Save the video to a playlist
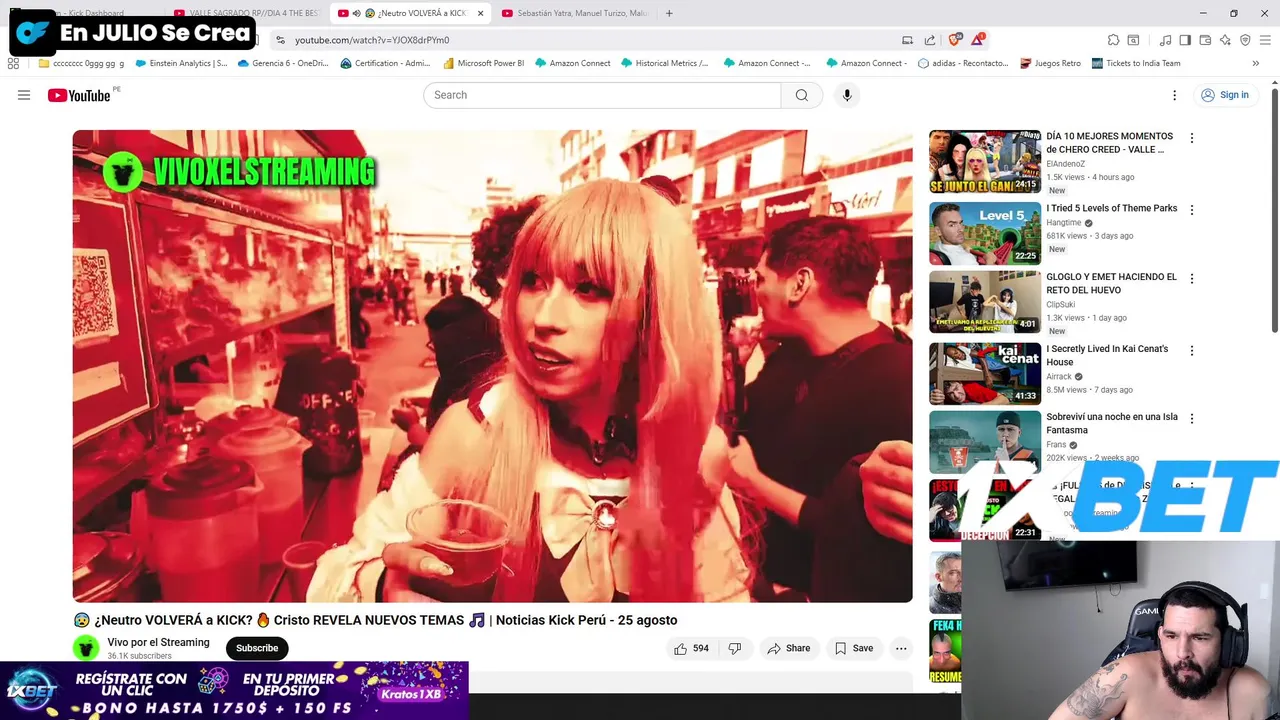This screenshot has height=720, width=1280. pyautogui.click(x=854, y=648)
